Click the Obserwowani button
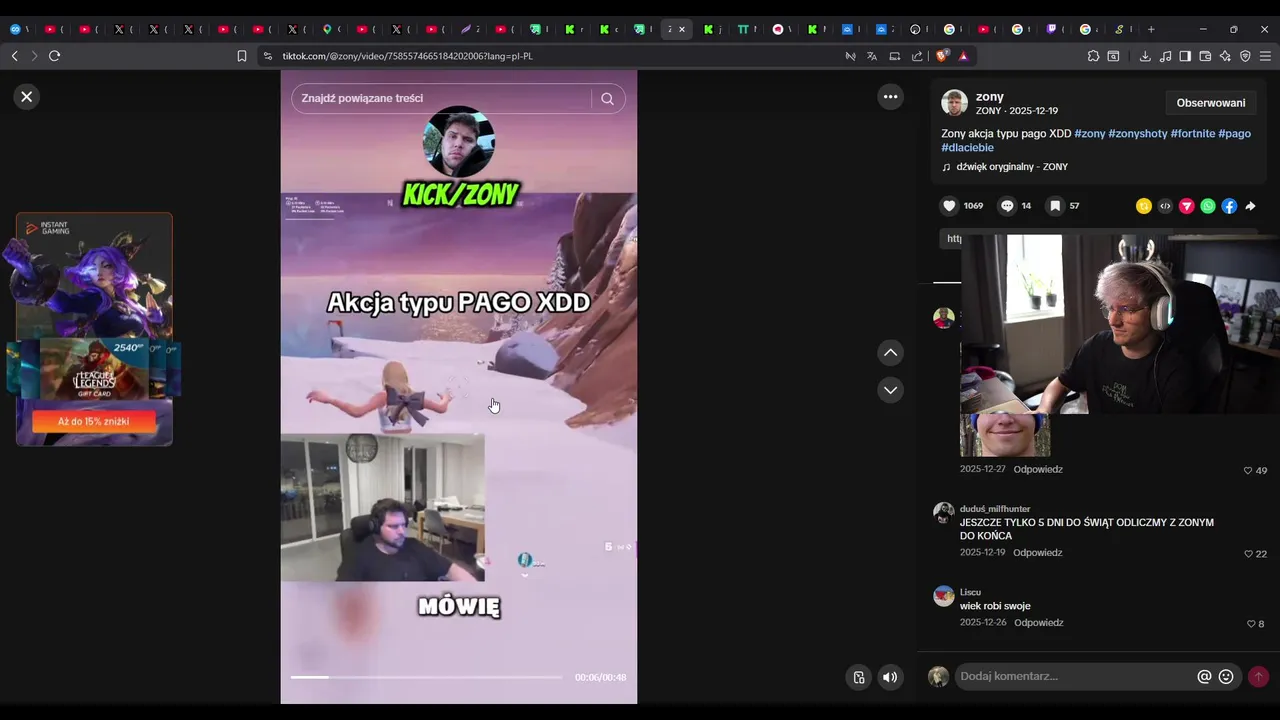The width and height of the screenshot is (1280, 720). click(x=1211, y=103)
